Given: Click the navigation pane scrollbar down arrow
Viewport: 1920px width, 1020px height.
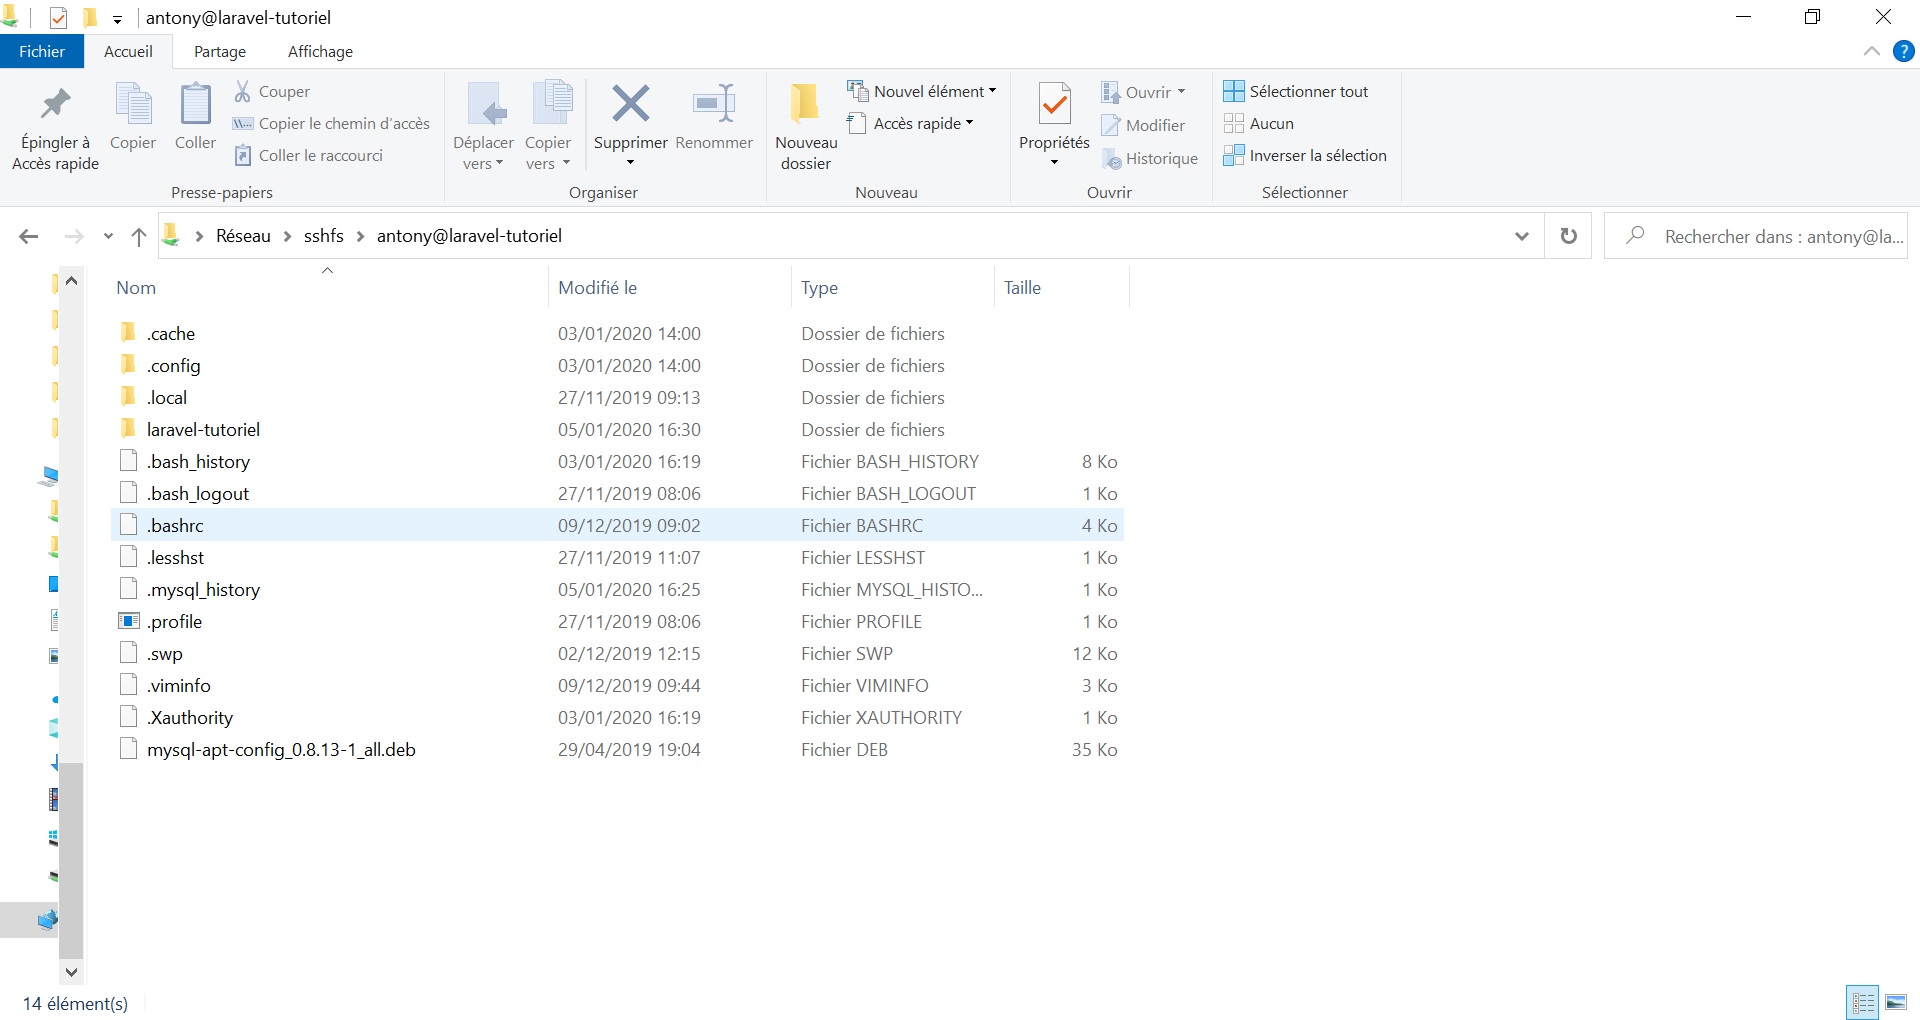Looking at the screenshot, I should tap(71, 971).
